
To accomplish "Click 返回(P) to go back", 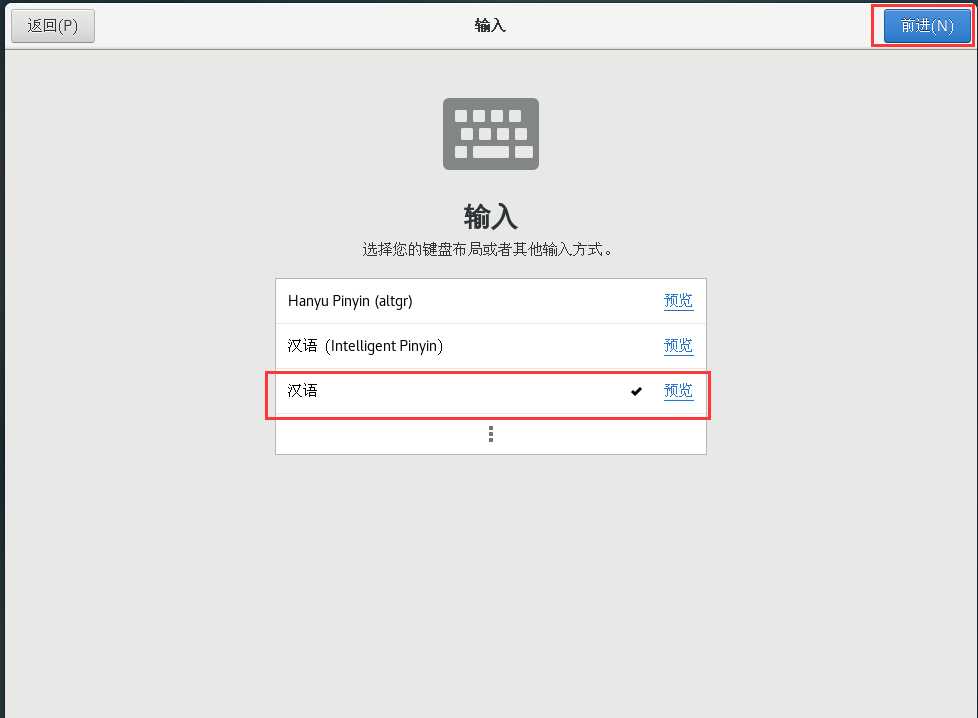I will coord(52,25).
